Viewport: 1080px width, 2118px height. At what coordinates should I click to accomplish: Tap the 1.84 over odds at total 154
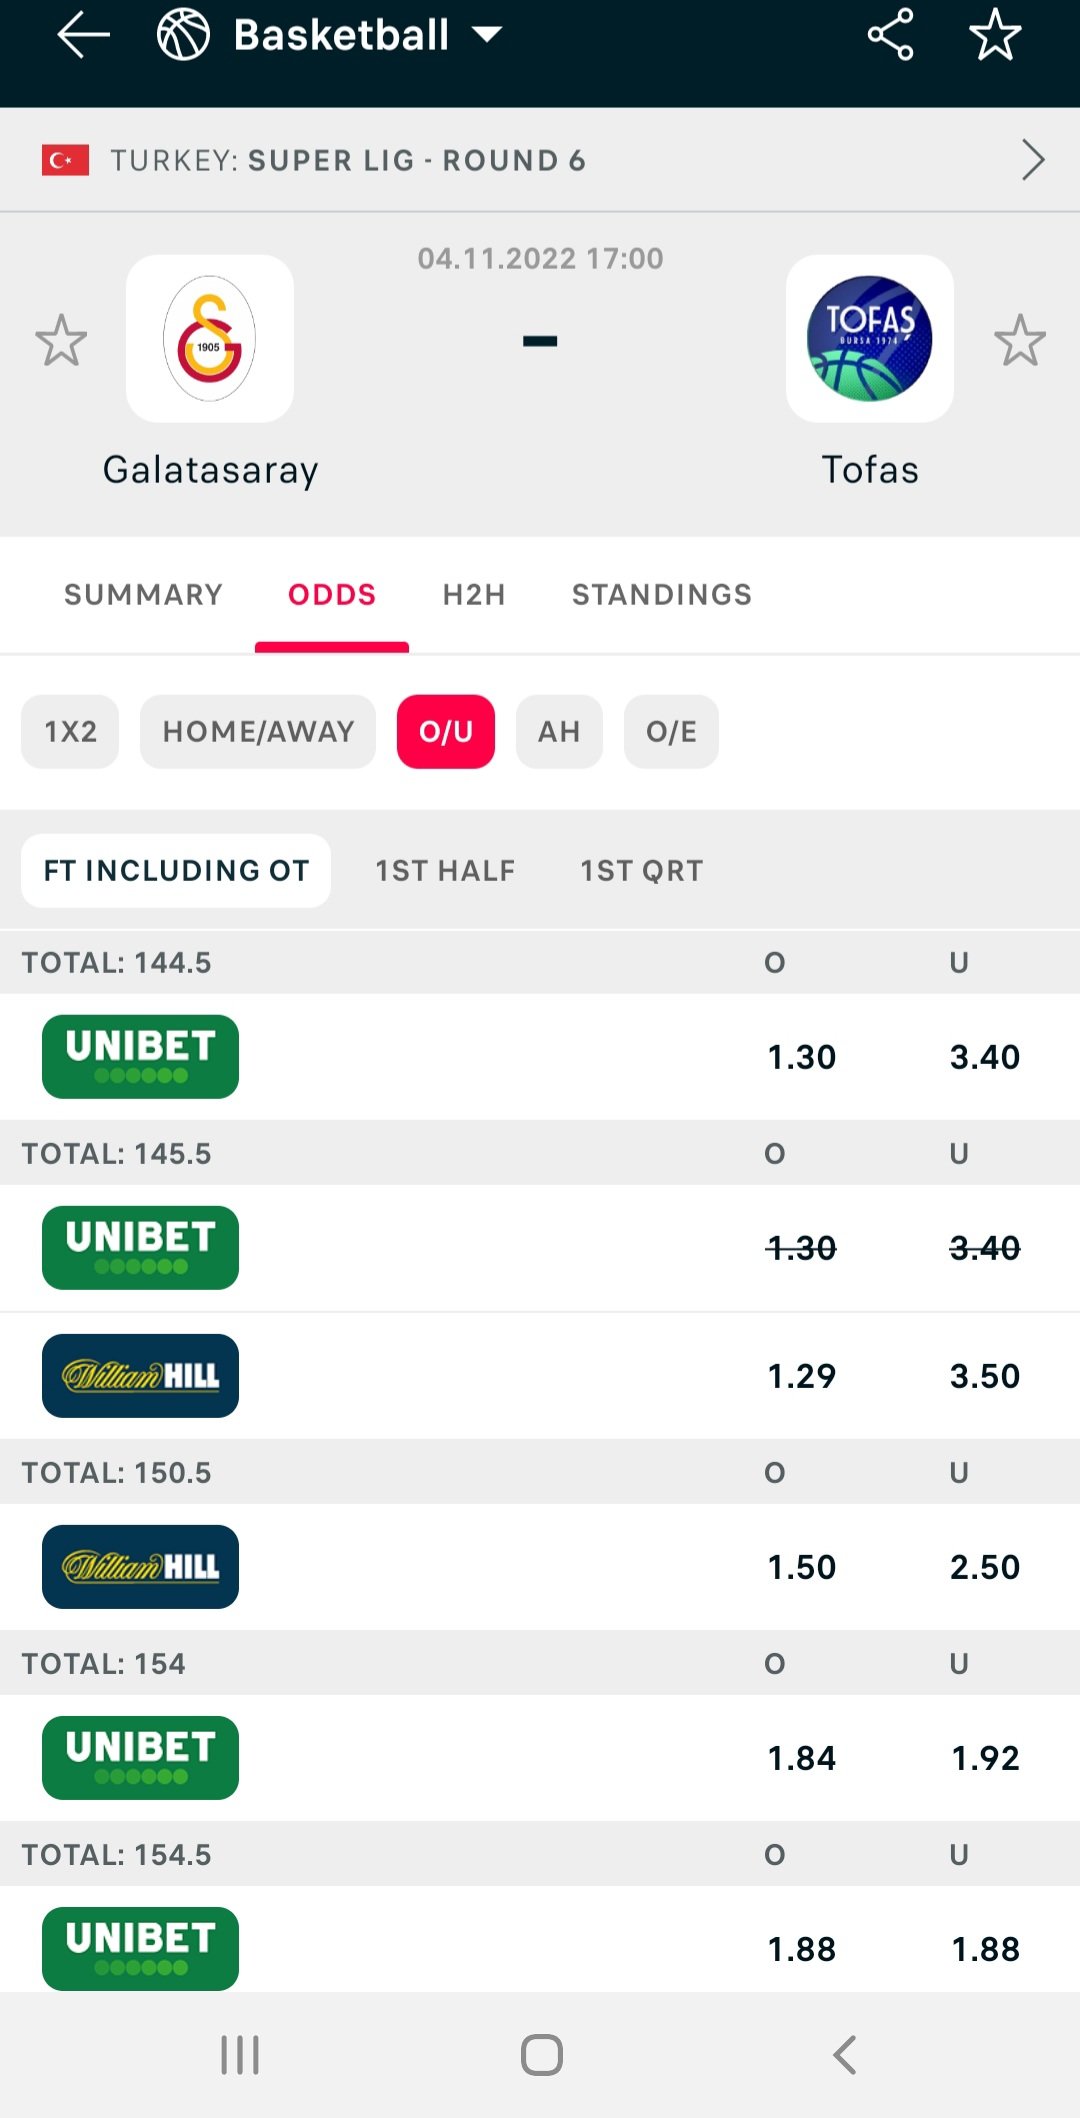802,1758
